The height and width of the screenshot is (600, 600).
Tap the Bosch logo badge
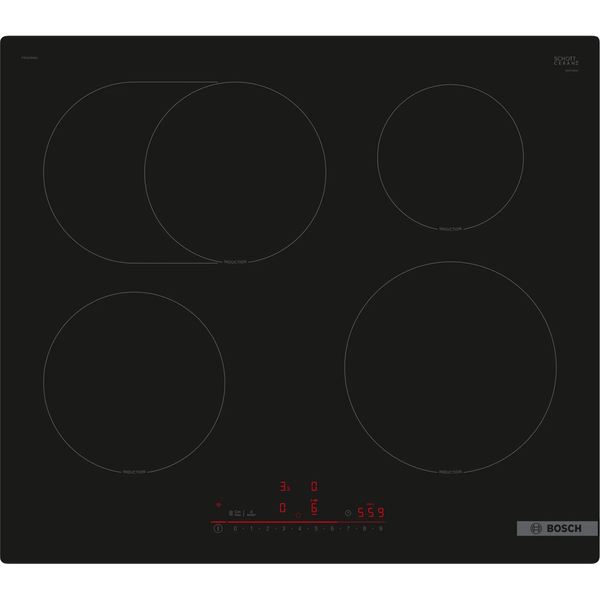click(556, 528)
